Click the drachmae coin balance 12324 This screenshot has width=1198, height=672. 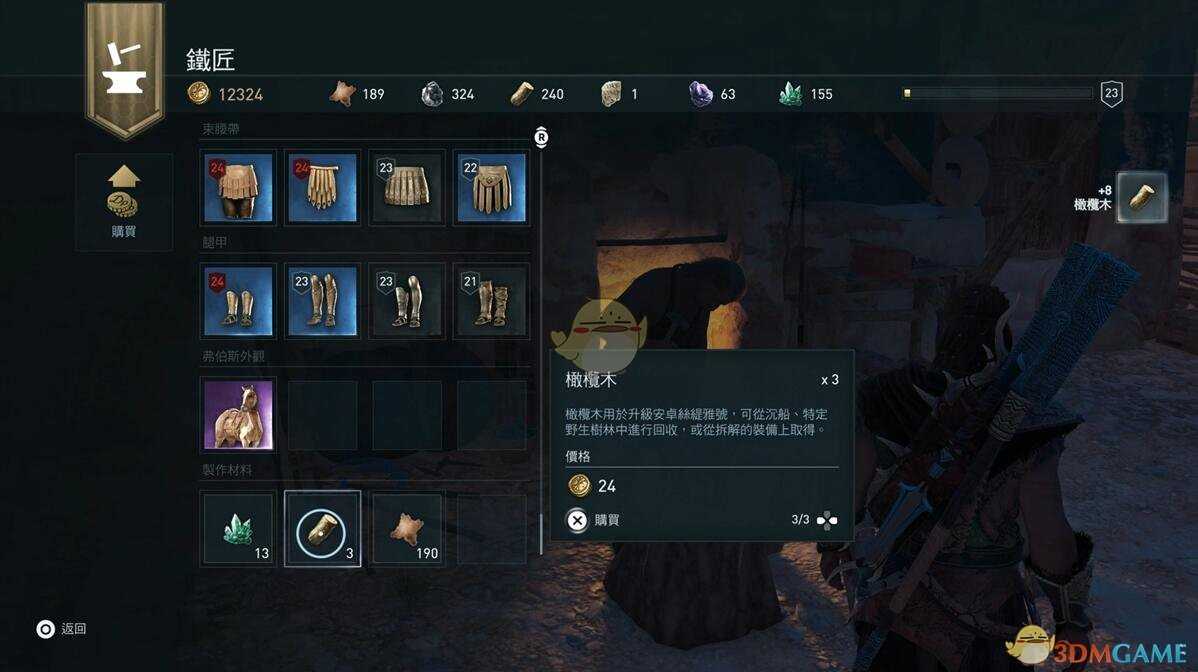coord(225,94)
